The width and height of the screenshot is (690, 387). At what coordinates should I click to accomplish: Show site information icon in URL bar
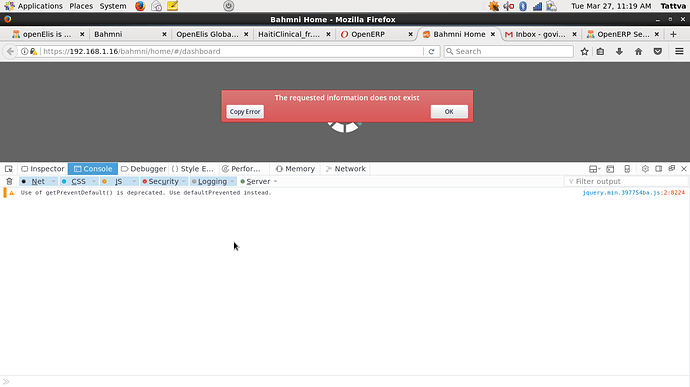coord(25,52)
